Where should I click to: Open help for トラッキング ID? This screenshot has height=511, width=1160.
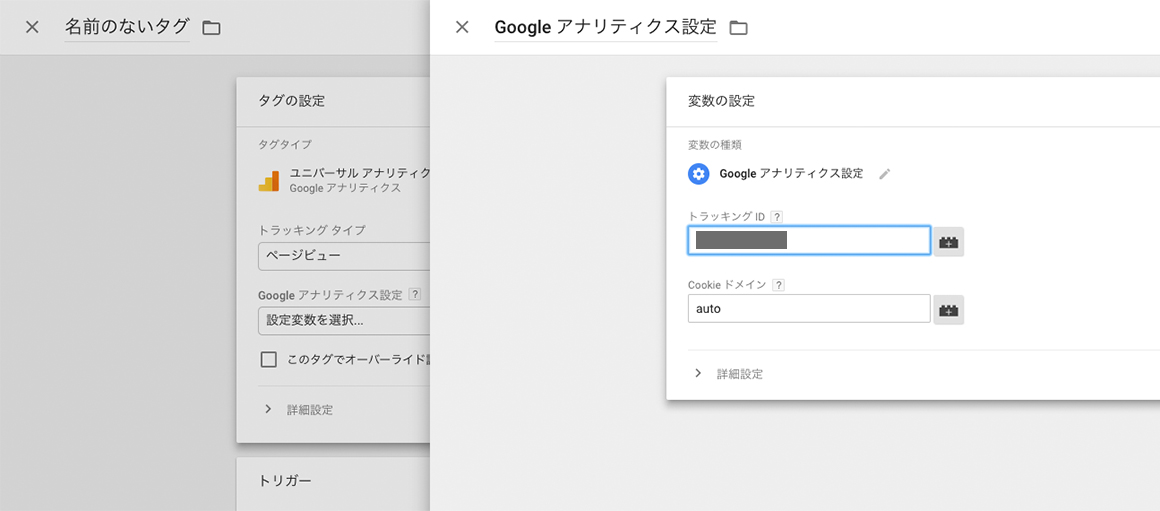777,217
